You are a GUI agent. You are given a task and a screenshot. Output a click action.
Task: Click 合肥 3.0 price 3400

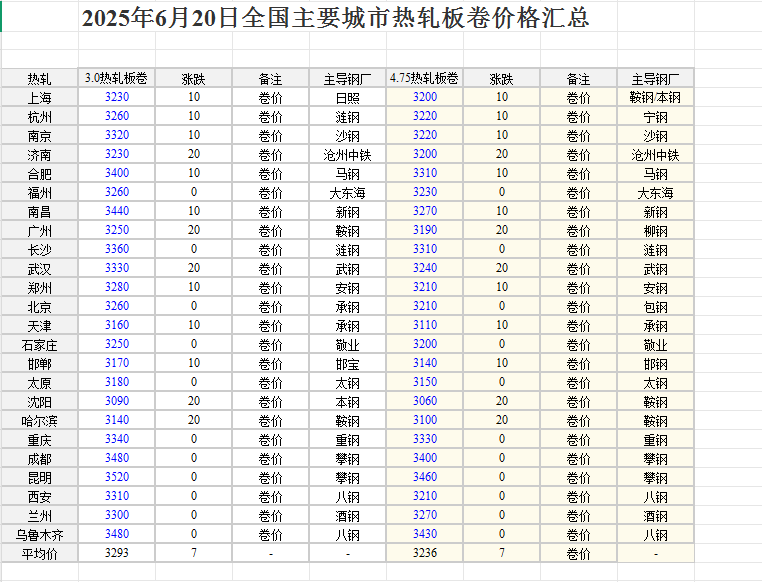point(117,173)
